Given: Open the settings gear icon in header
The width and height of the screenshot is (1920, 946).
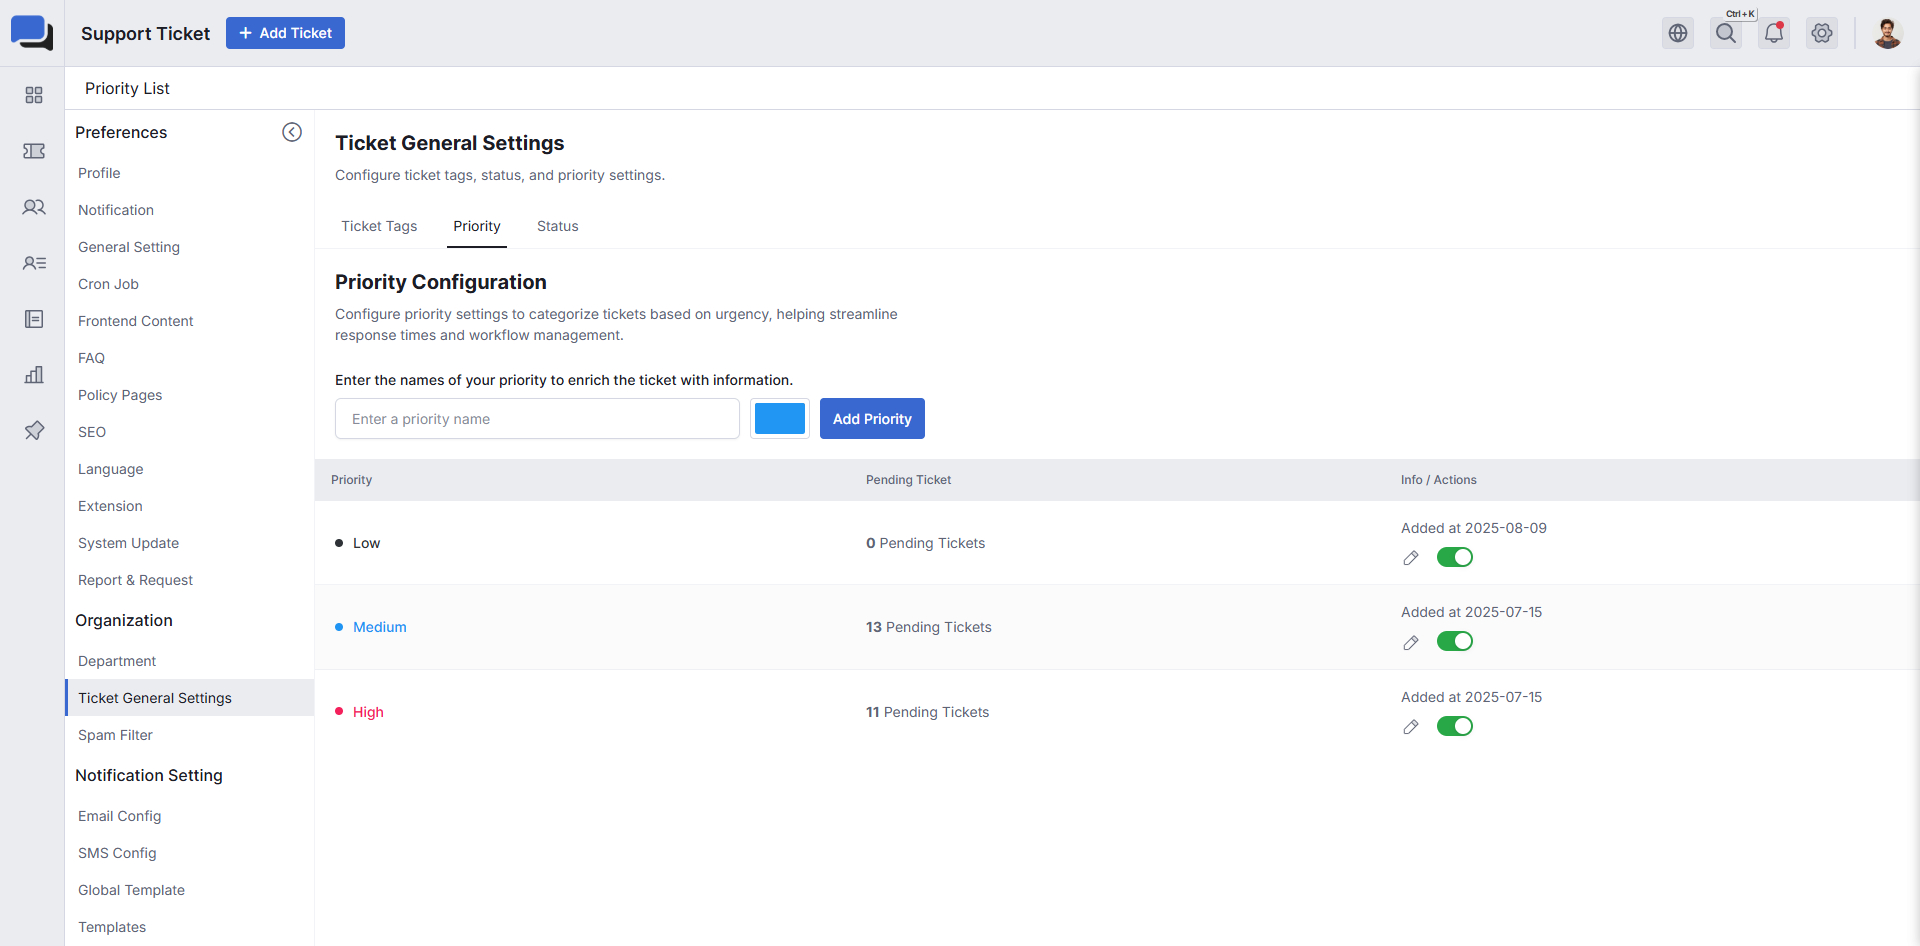Looking at the screenshot, I should [x=1822, y=33].
